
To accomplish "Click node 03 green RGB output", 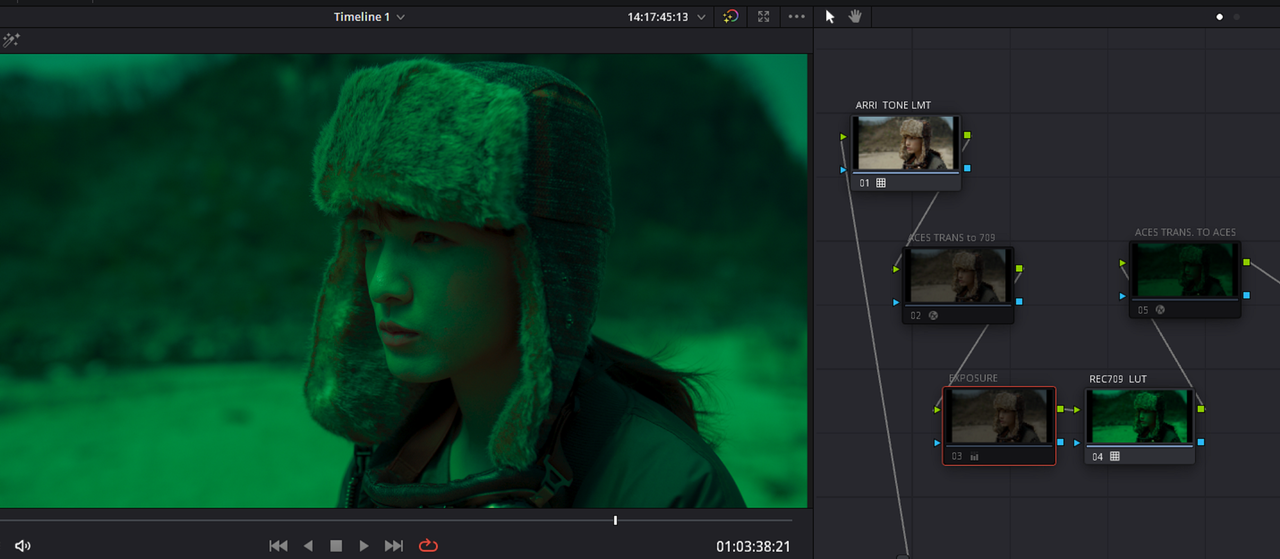I will click(1060, 409).
